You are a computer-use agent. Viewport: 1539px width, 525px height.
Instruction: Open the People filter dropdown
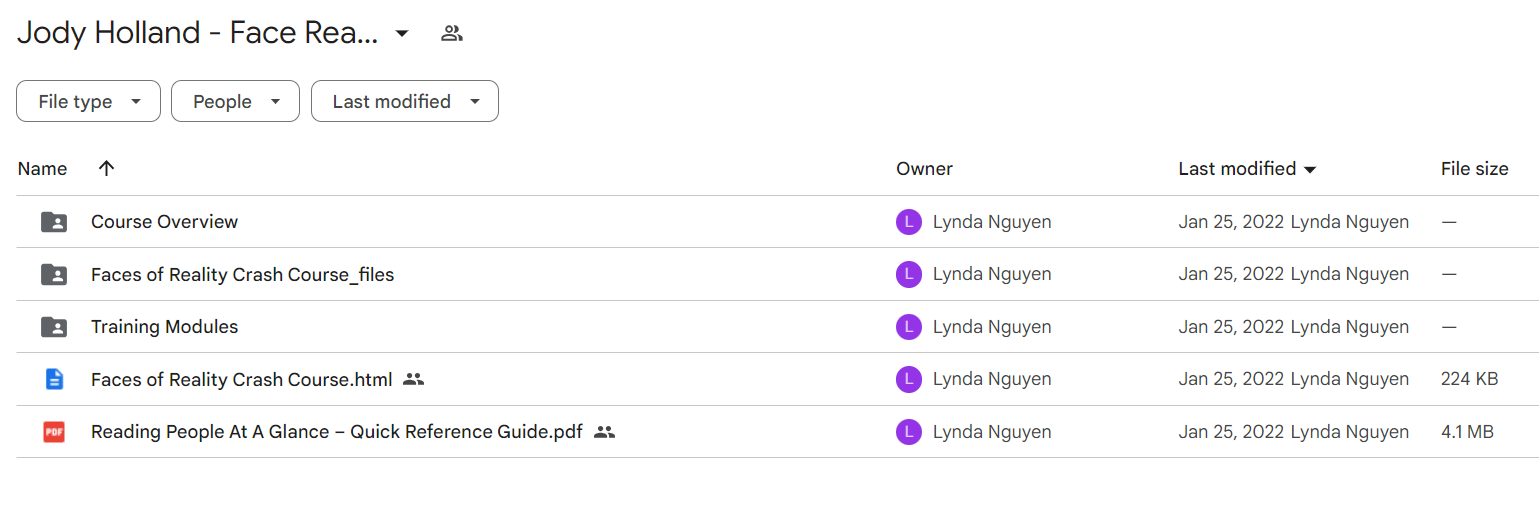[x=235, y=101]
